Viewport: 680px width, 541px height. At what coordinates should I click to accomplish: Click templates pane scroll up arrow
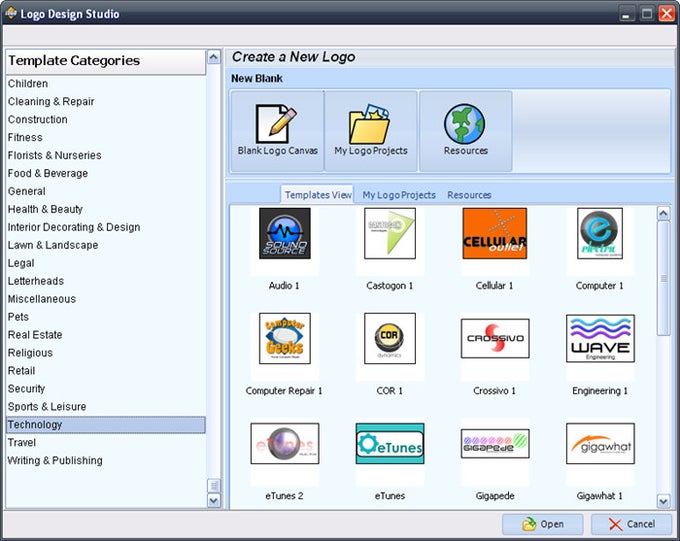[664, 213]
